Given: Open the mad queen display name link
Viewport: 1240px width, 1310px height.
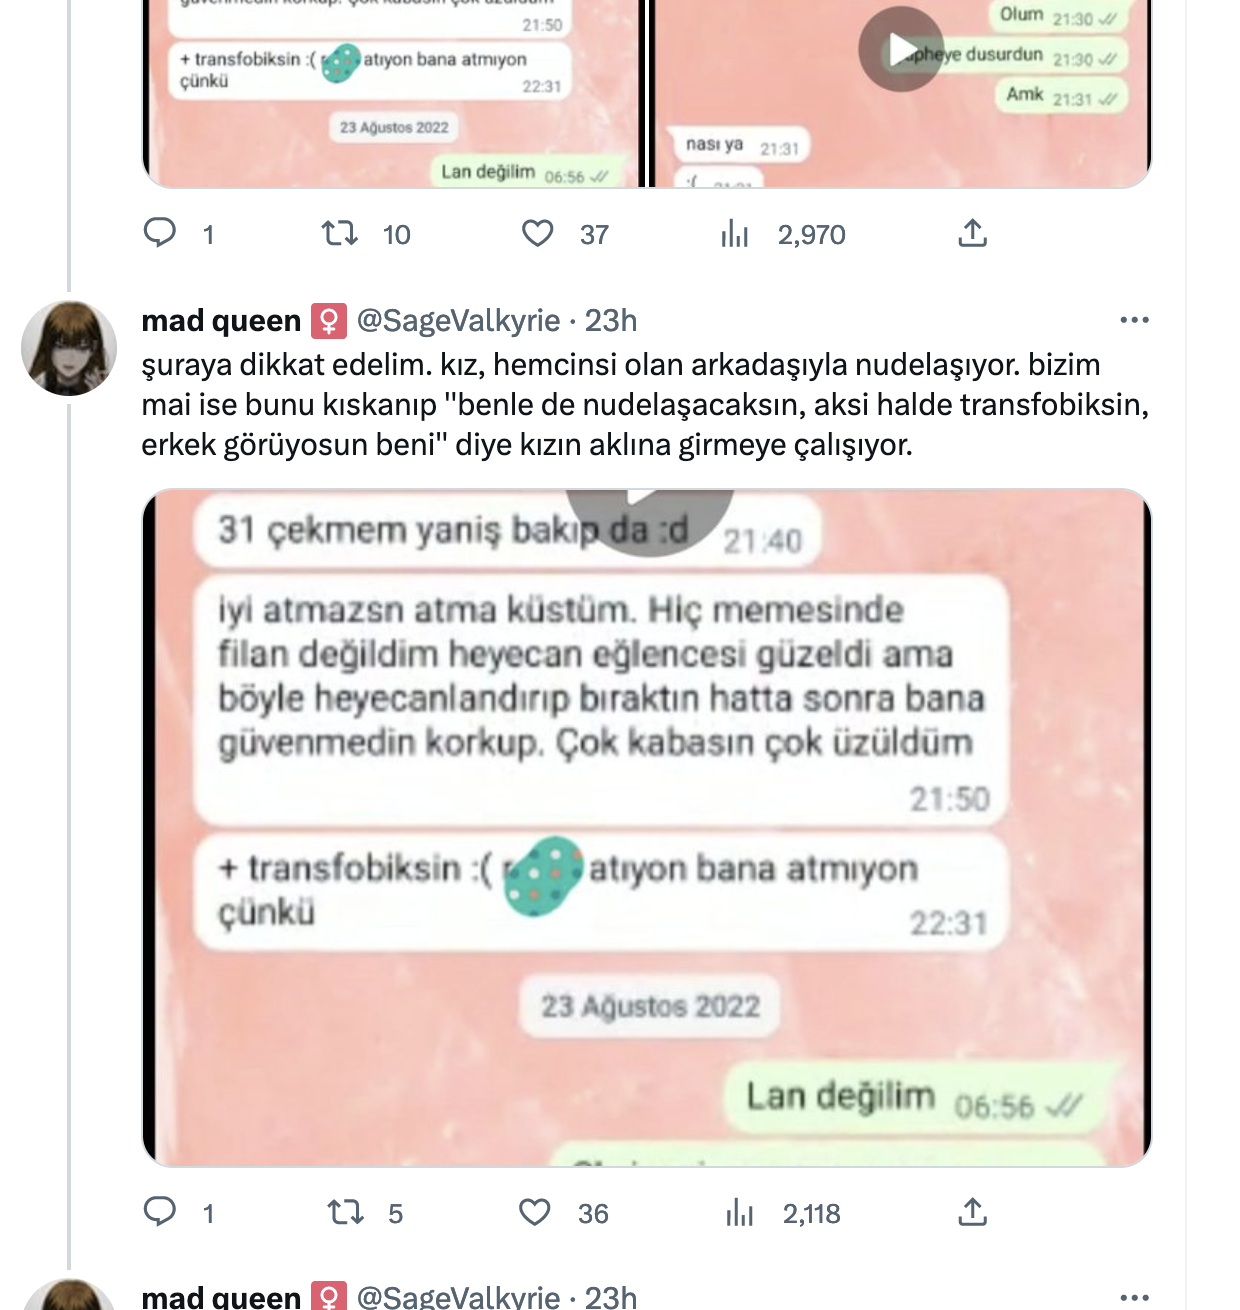Looking at the screenshot, I should [221, 320].
